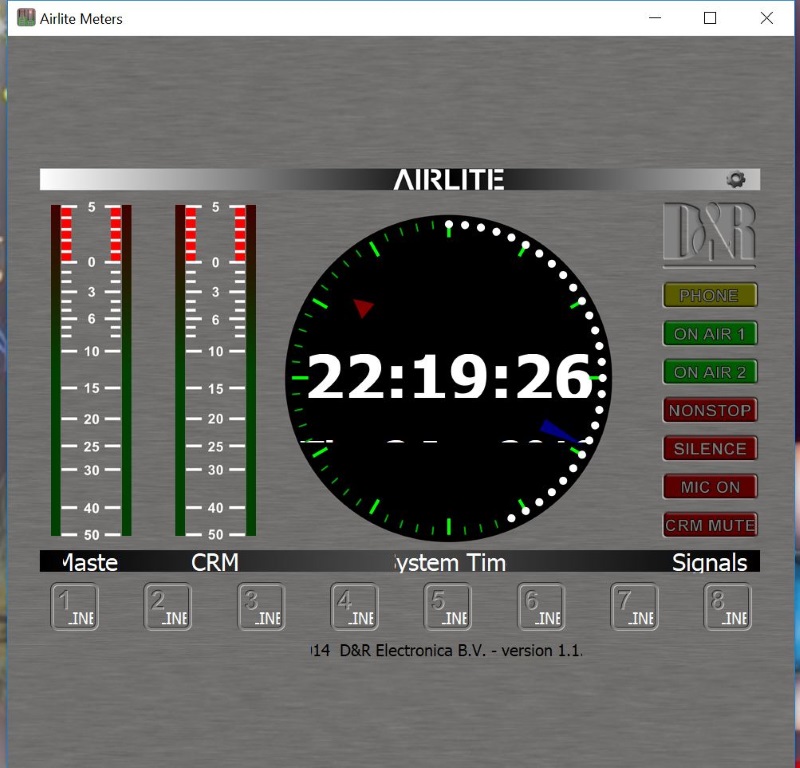Click the D&R logo
This screenshot has width=800, height=768.
[709, 235]
